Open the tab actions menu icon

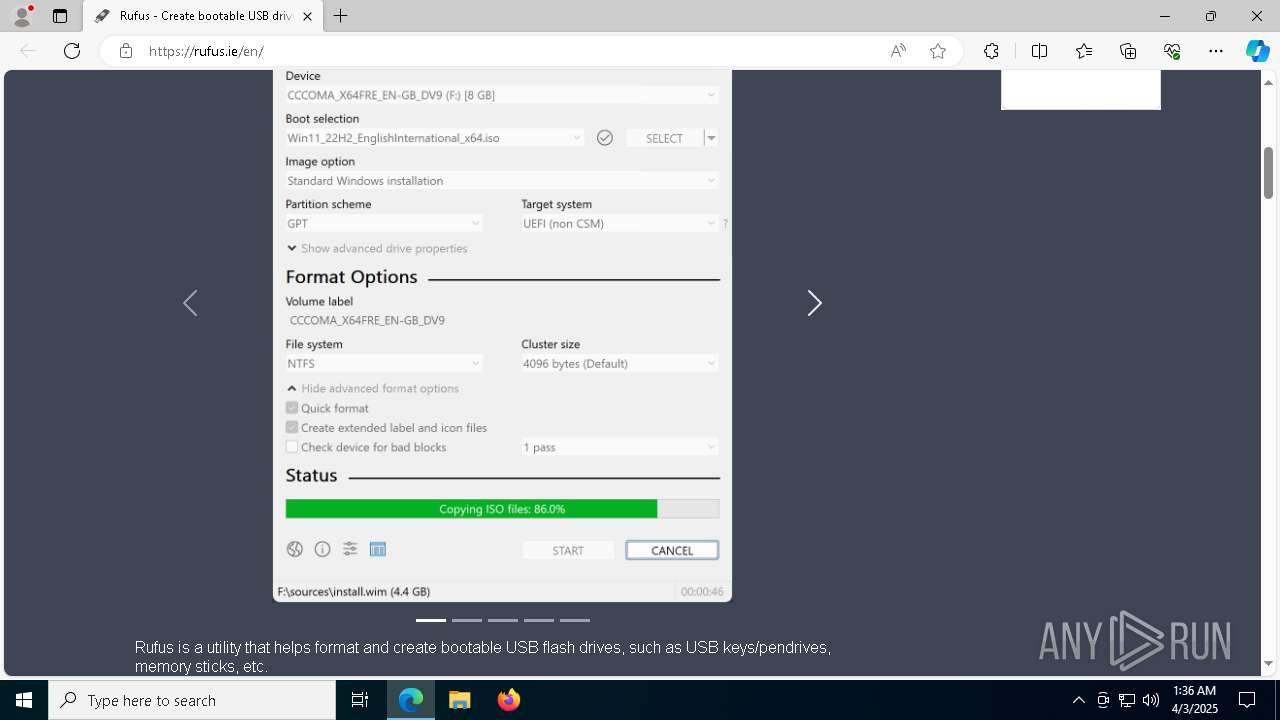[x=60, y=16]
